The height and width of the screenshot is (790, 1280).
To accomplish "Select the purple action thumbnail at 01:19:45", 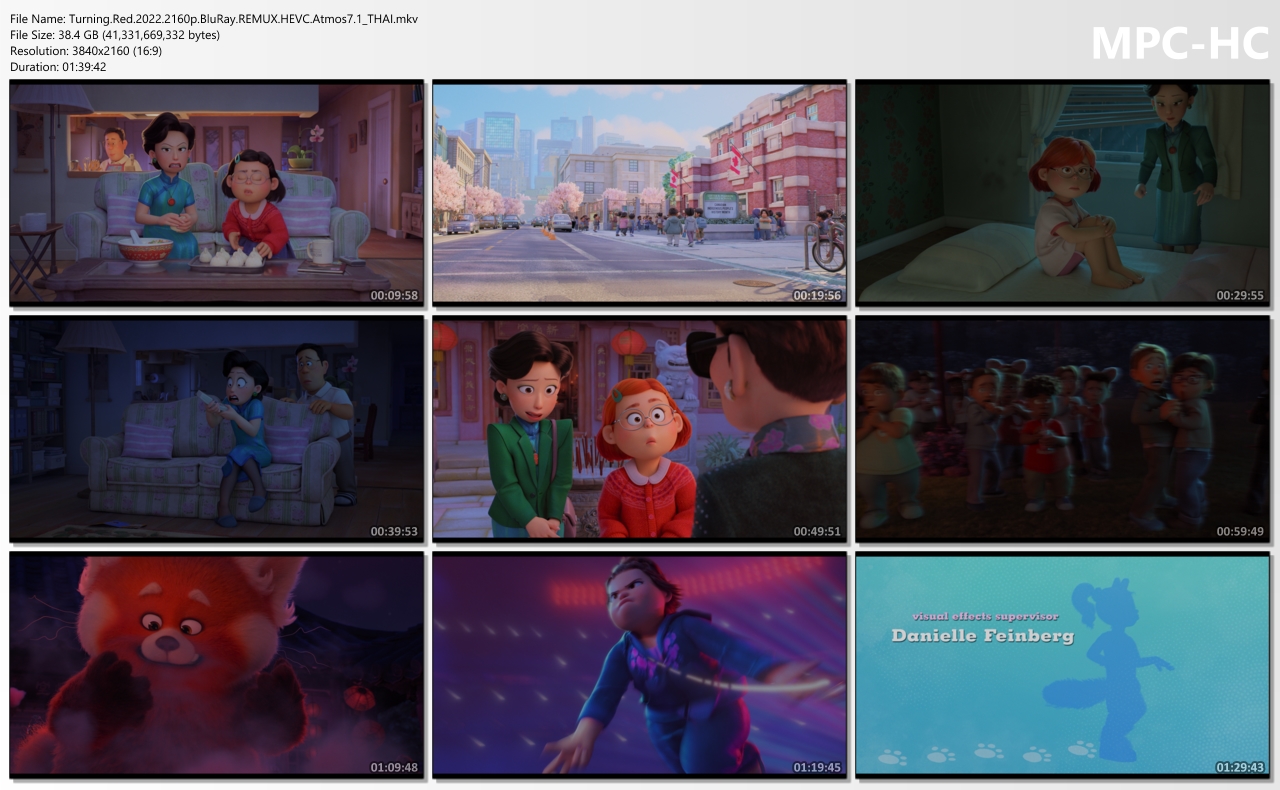I will point(639,665).
